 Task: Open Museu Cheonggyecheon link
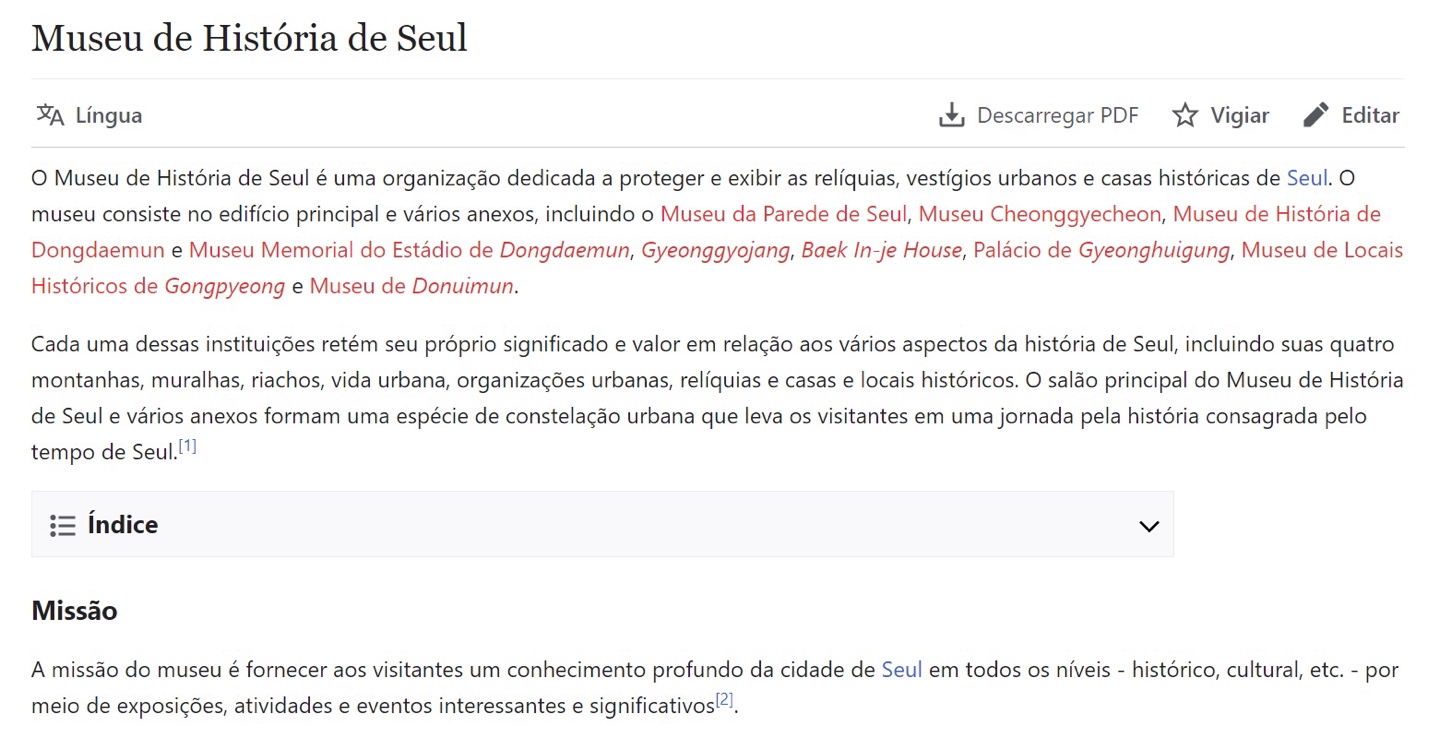(1040, 214)
